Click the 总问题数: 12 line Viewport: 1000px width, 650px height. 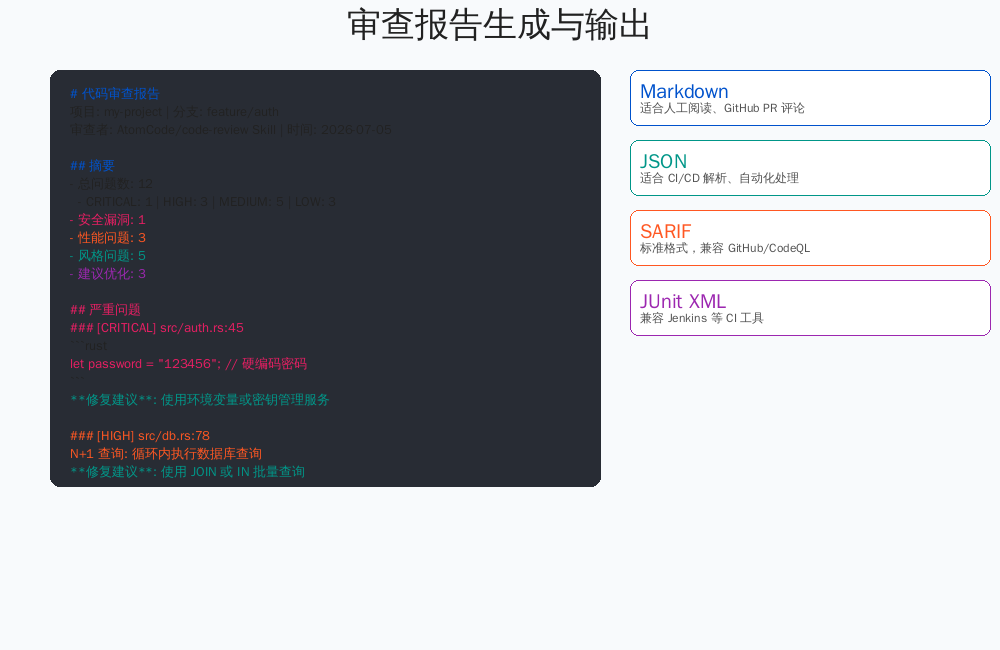[112, 184]
